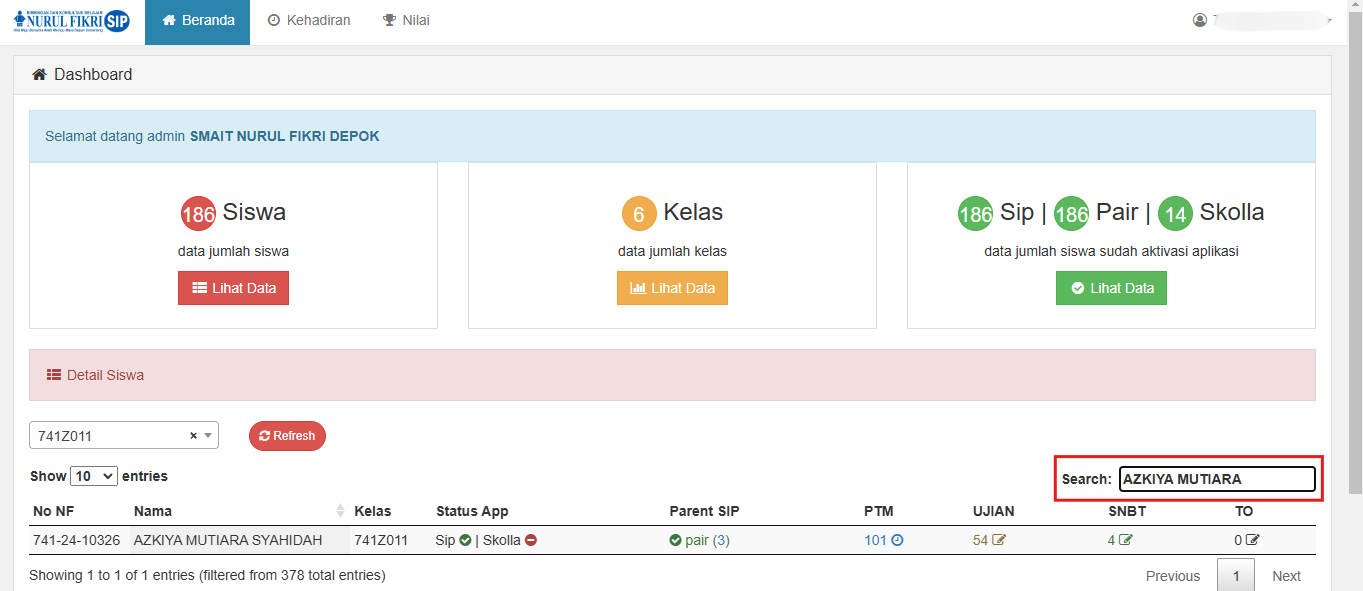
Task: Click the orange Lihat Data Kelas button
Action: (672, 288)
